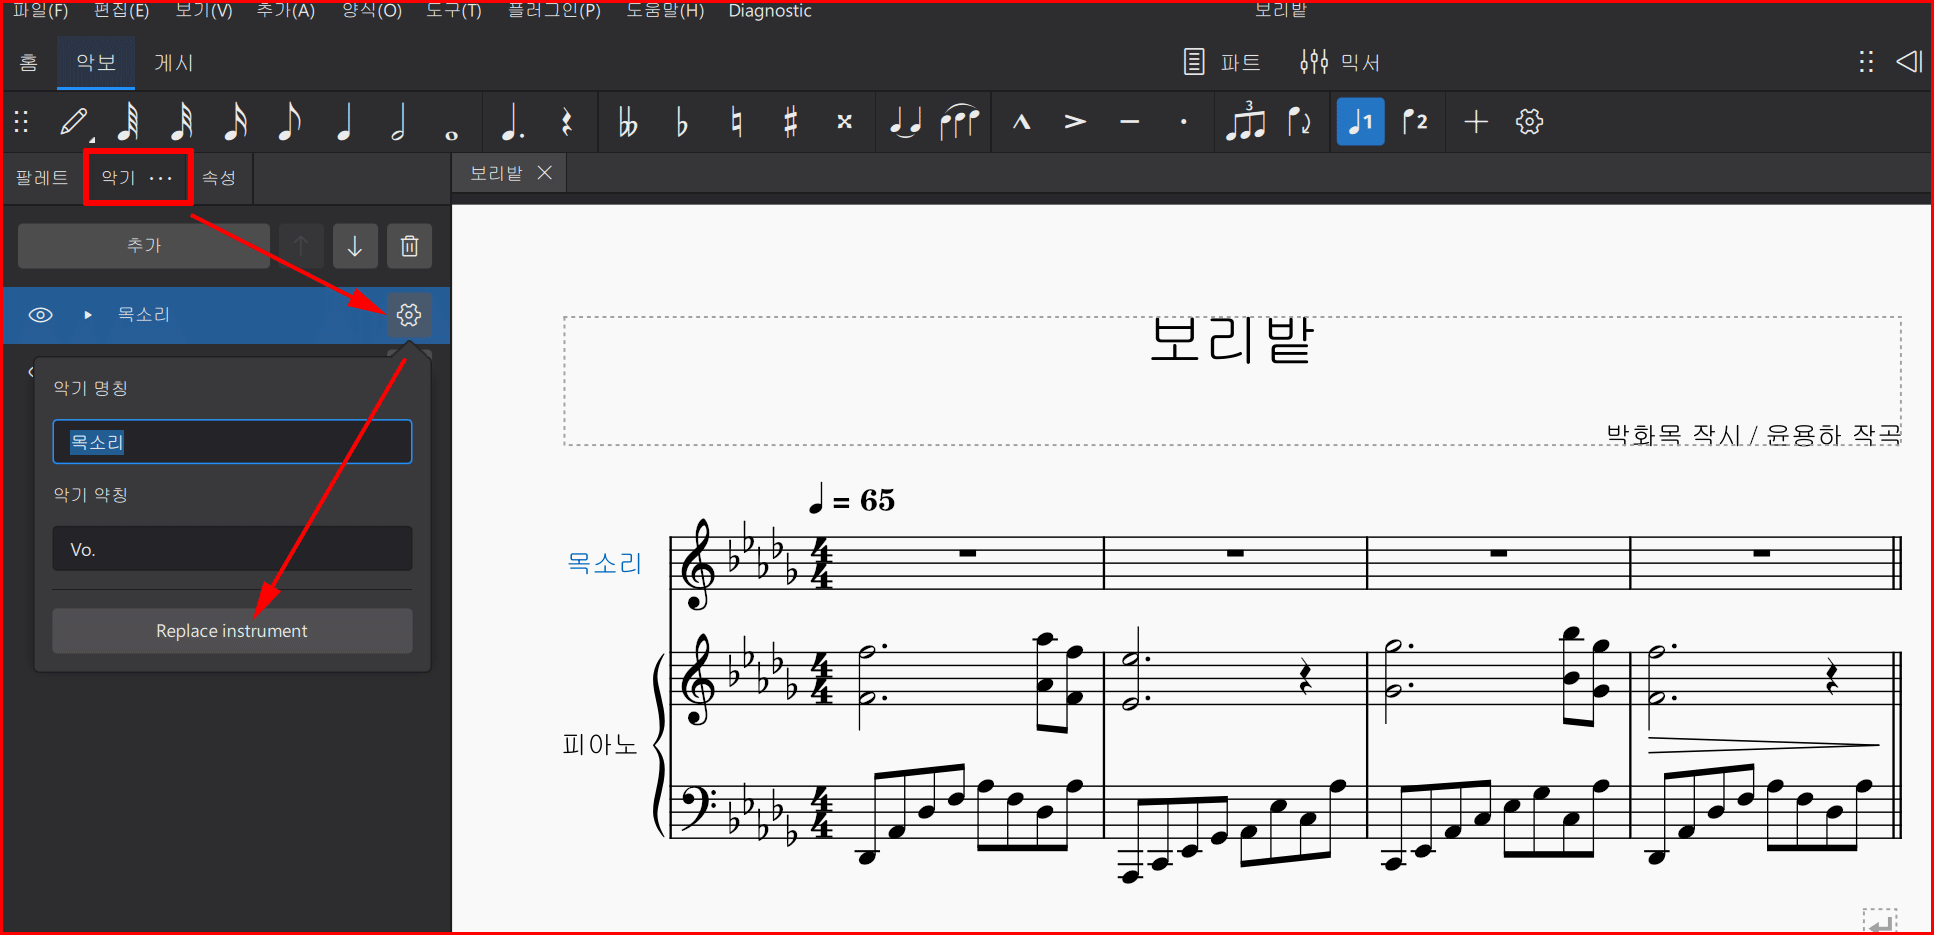Screen dimensions: 1934x935
Task: Open the toolbar add menu
Action: click(x=1476, y=122)
